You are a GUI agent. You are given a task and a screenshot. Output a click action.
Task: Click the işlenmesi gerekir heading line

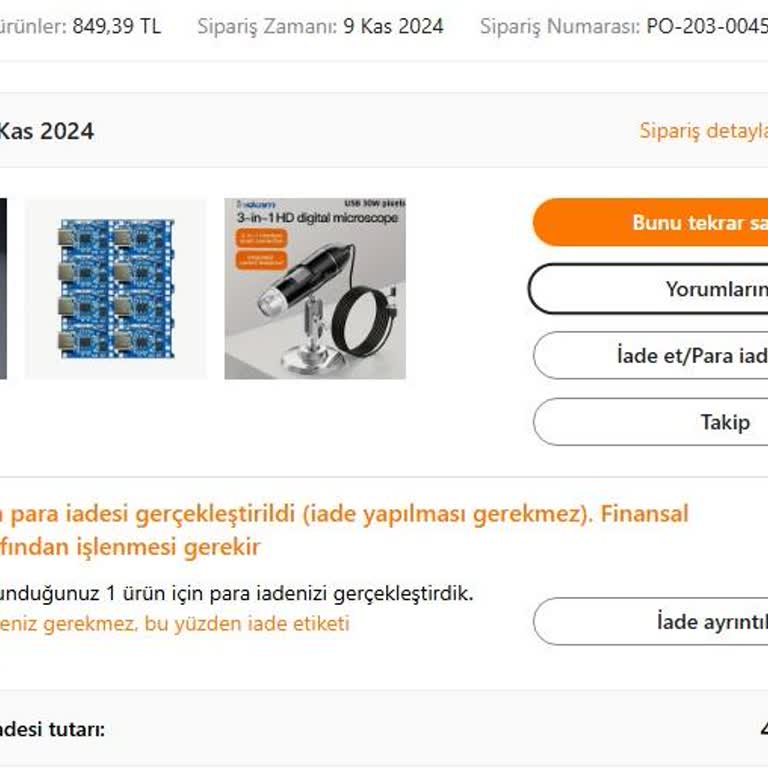click(x=130, y=547)
